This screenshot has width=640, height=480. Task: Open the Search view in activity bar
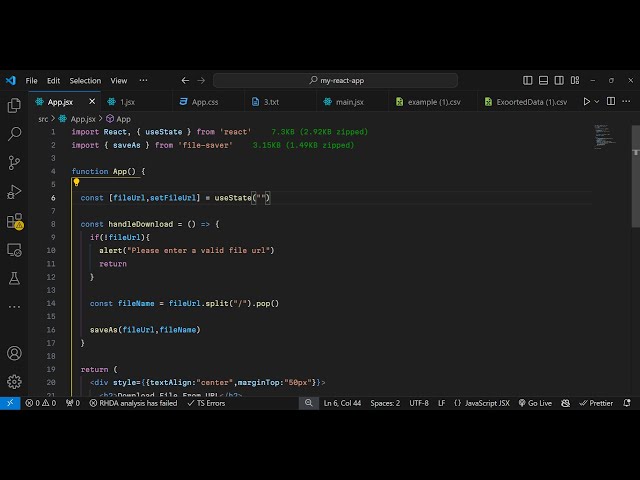(x=14, y=133)
